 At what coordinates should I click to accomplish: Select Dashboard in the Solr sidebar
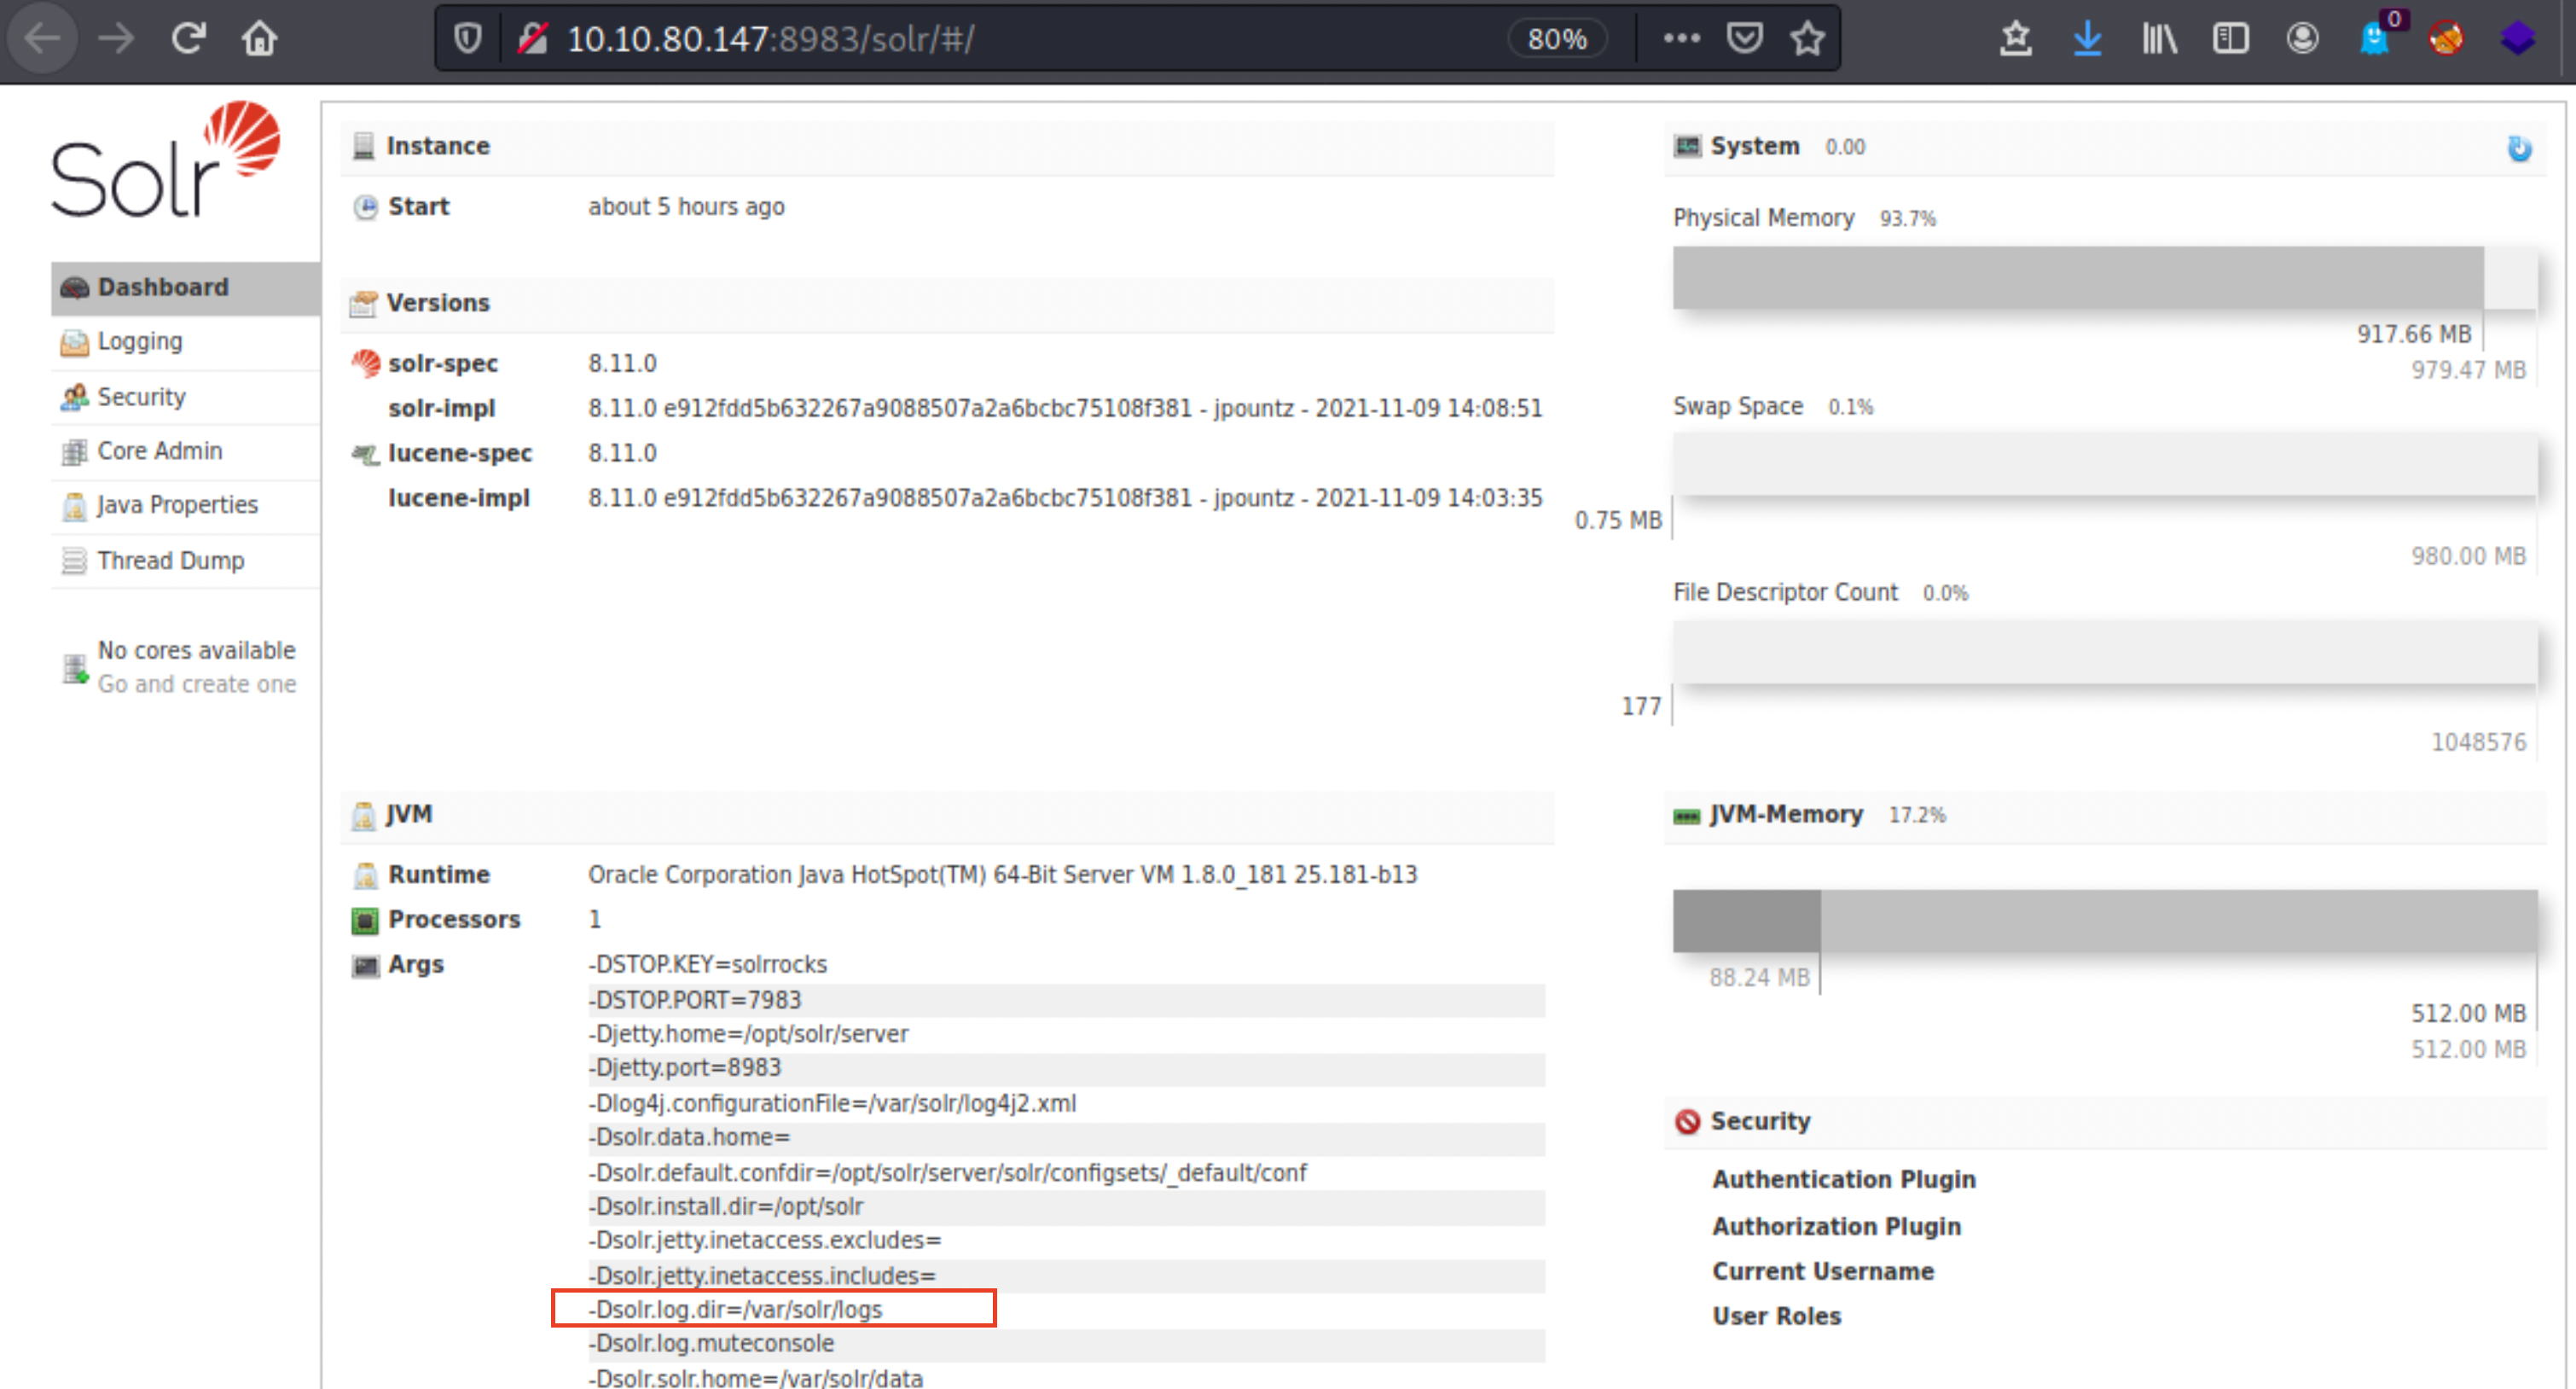pos(186,288)
